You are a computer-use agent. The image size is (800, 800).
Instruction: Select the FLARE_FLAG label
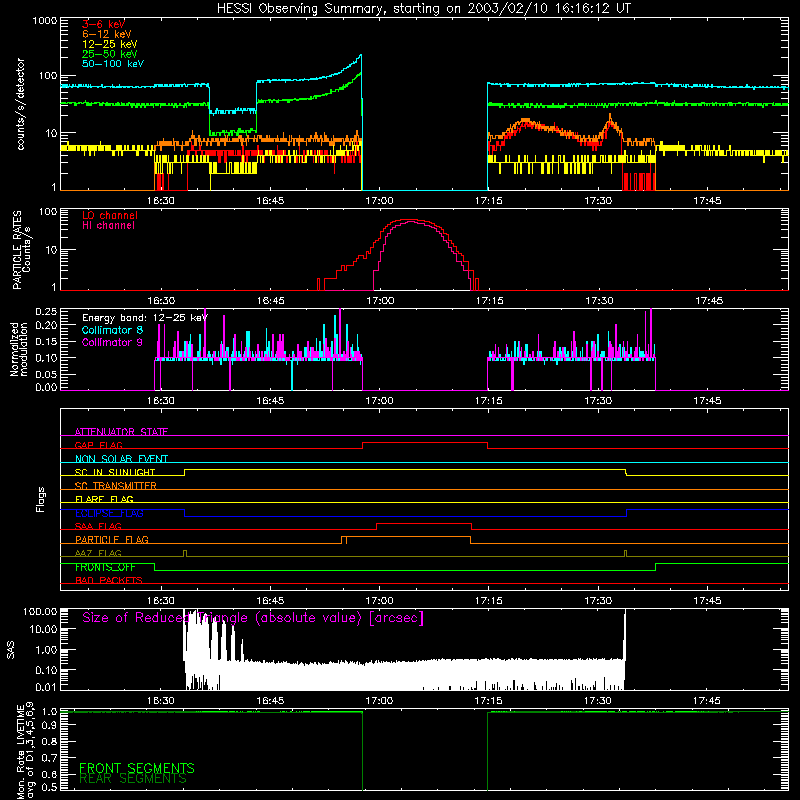(104, 499)
